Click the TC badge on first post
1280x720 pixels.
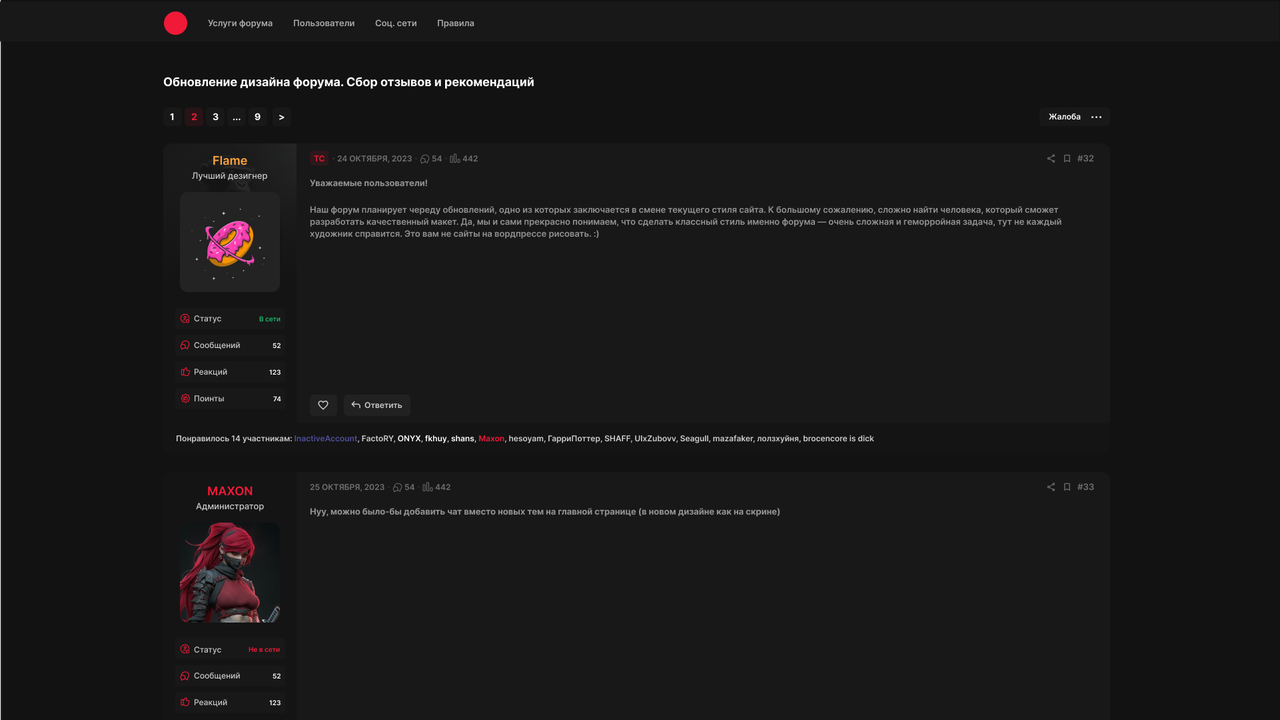click(x=319, y=159)
